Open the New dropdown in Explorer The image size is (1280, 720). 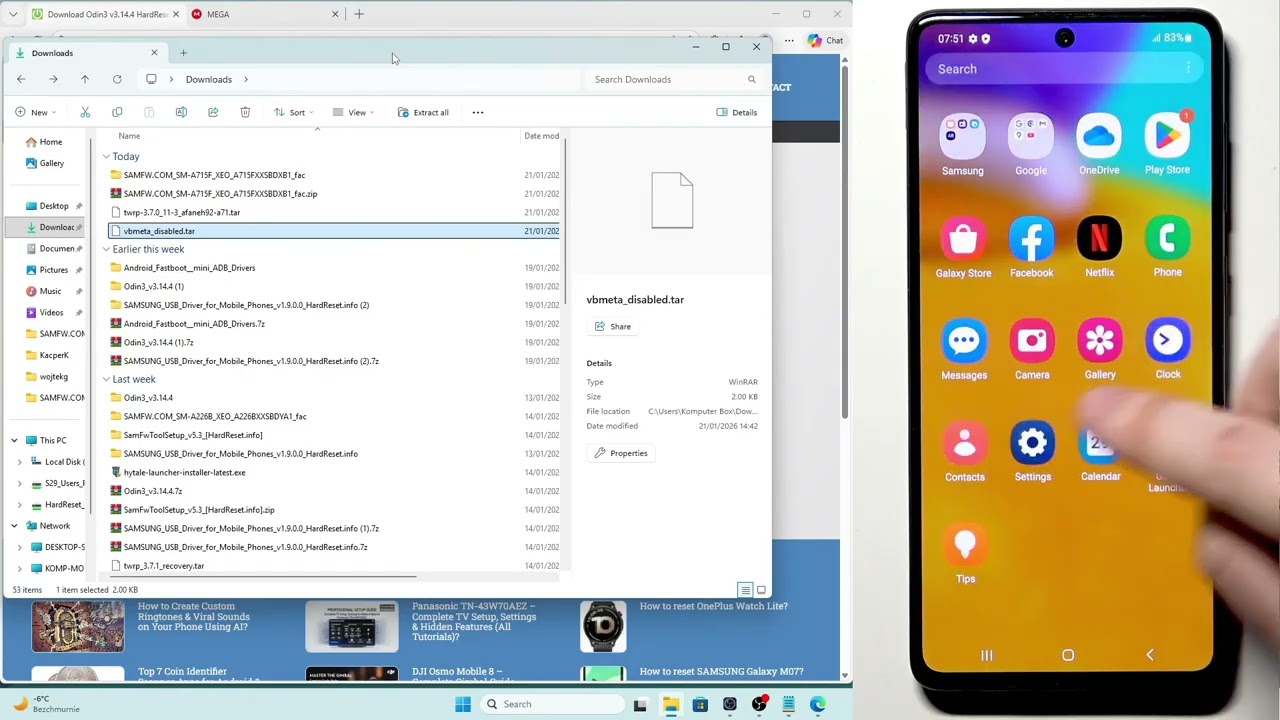click(38, 112)
